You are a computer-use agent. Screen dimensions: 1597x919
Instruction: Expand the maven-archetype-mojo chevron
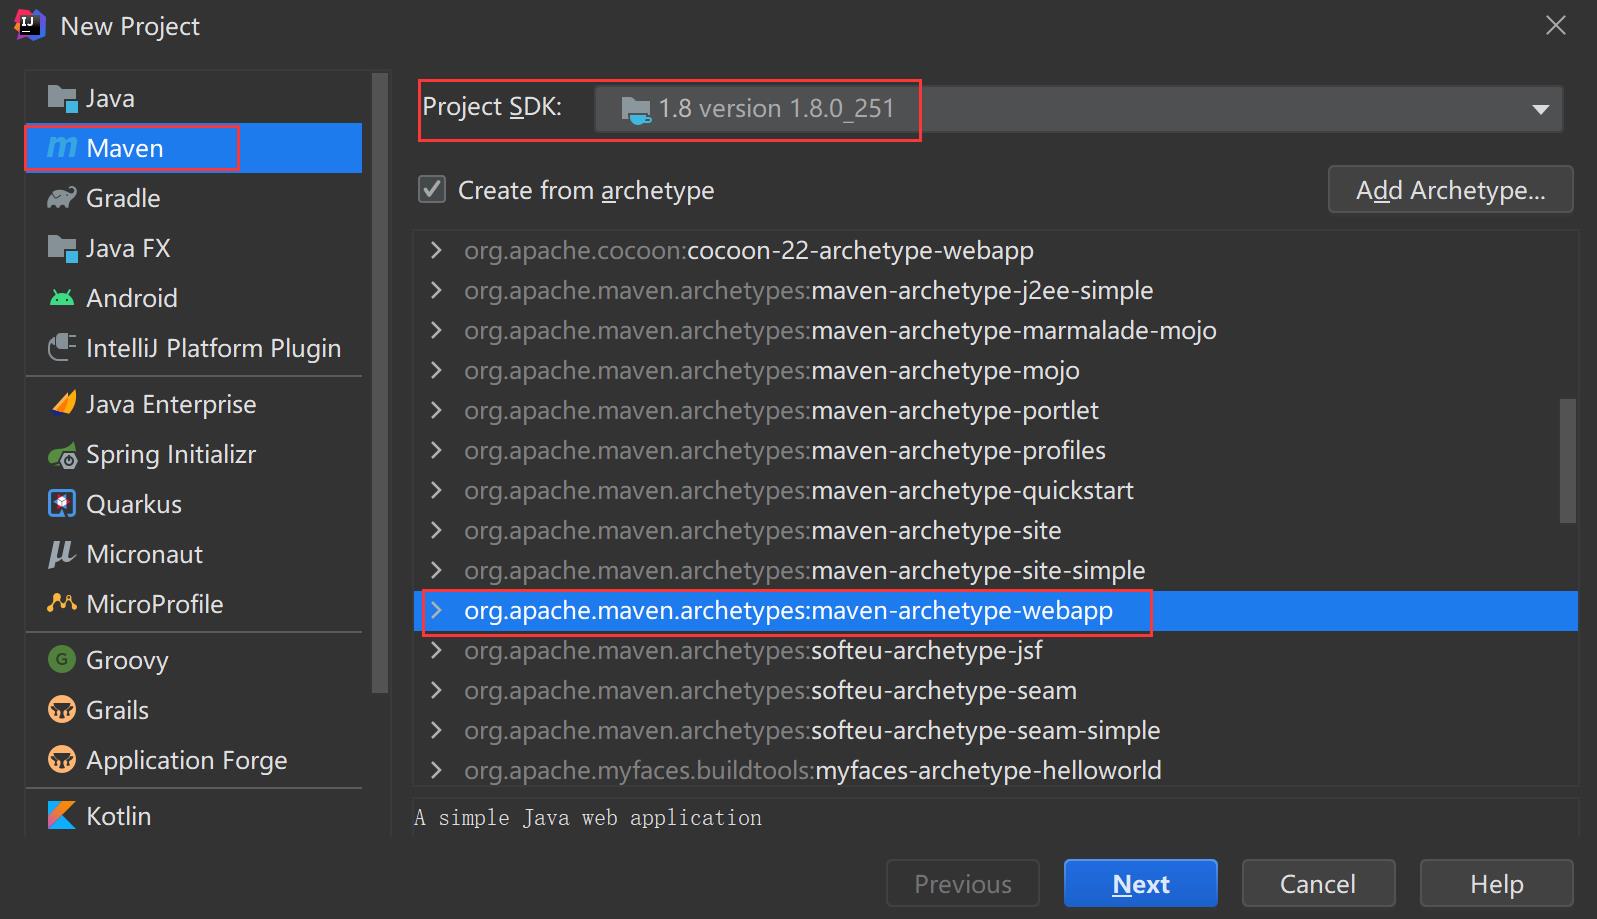click(x=436, y=370)
